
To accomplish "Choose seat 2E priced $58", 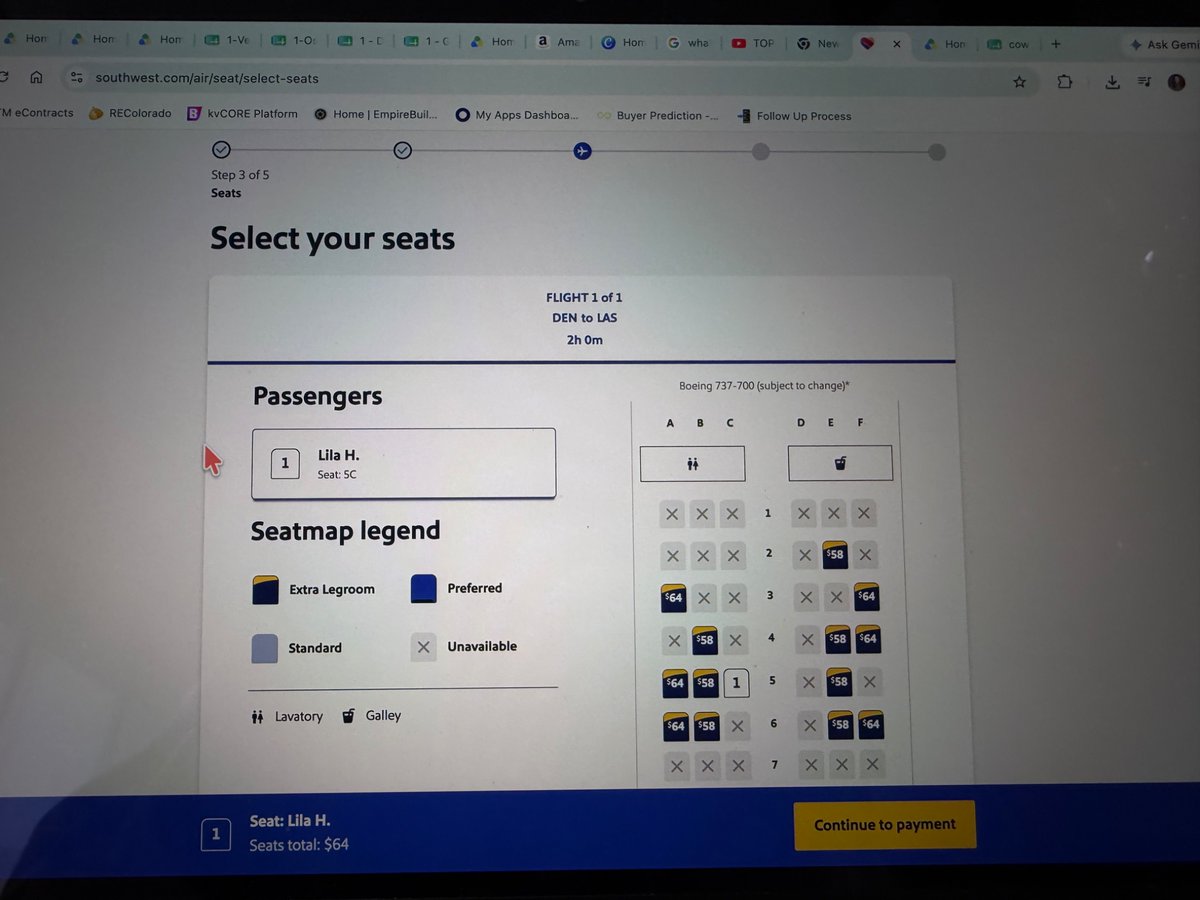I will 835,555.
